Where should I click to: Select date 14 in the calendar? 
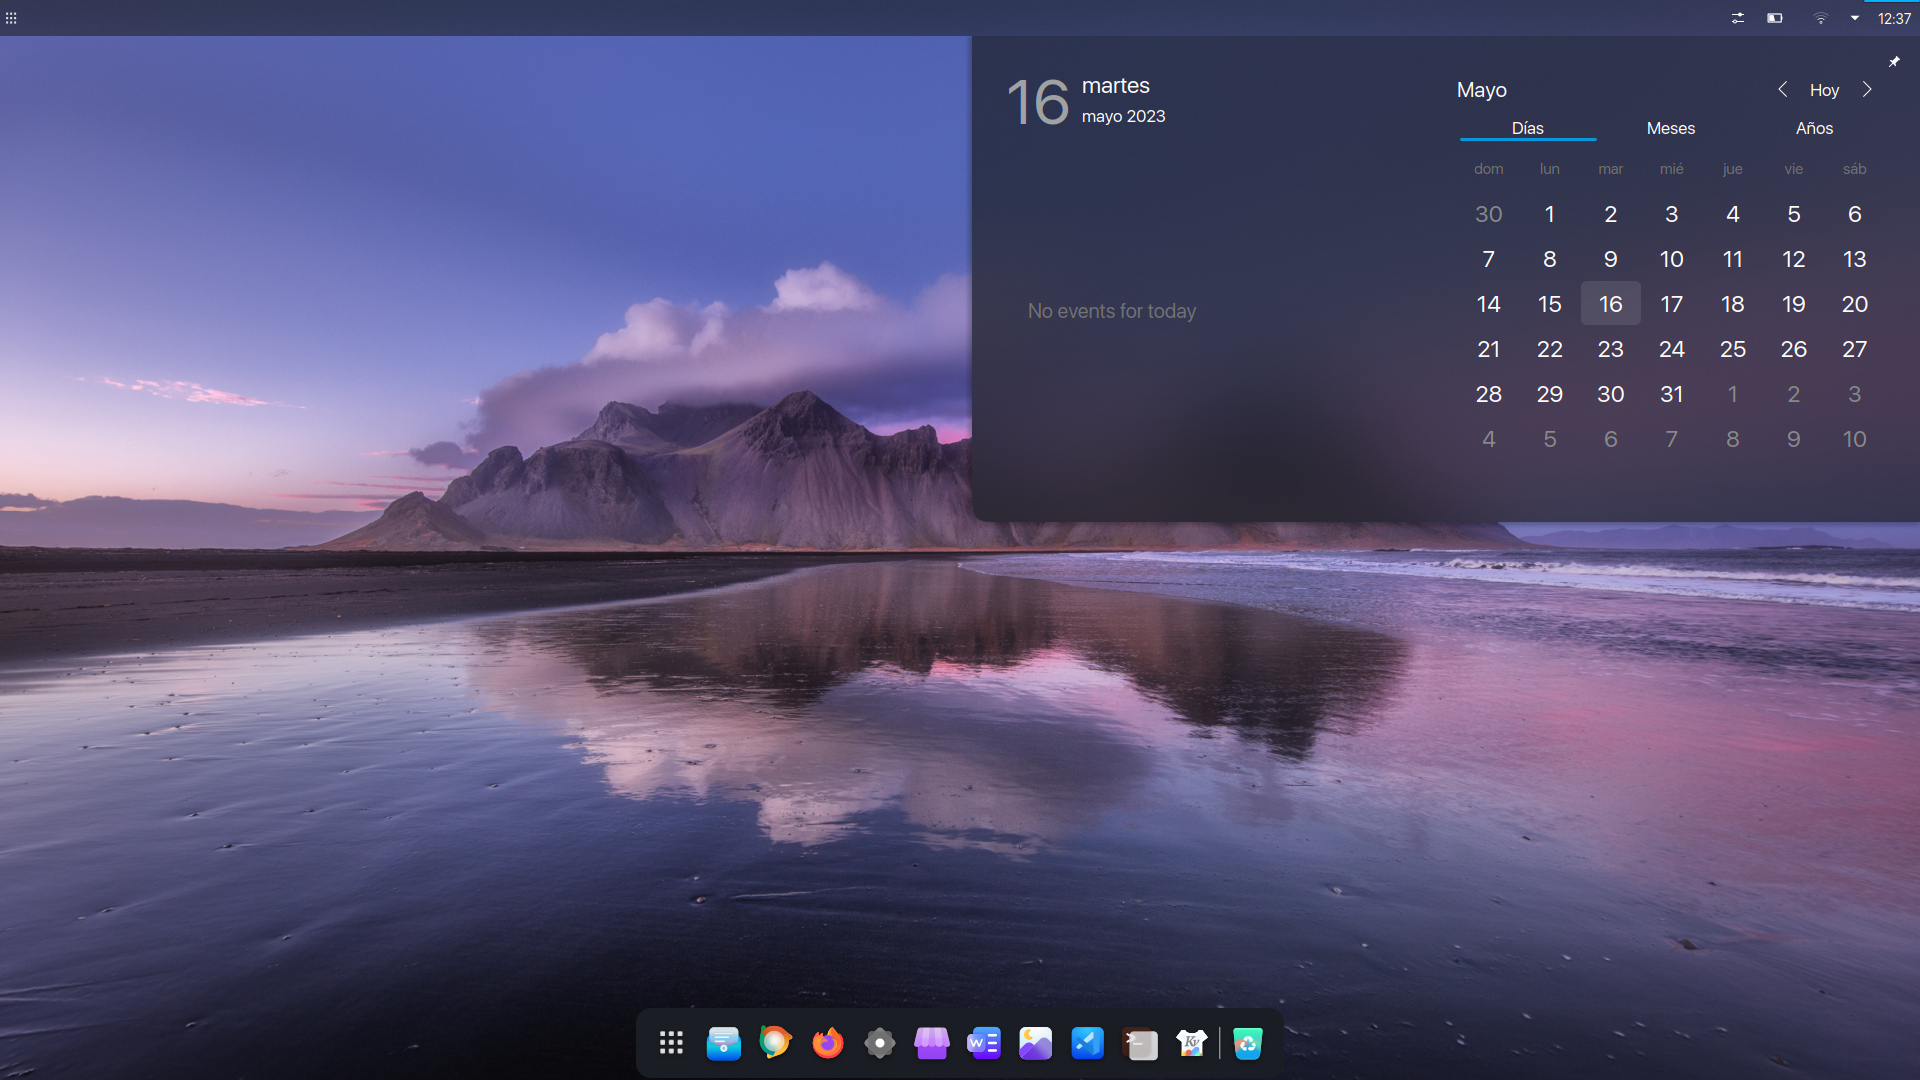pos(1488,304)
